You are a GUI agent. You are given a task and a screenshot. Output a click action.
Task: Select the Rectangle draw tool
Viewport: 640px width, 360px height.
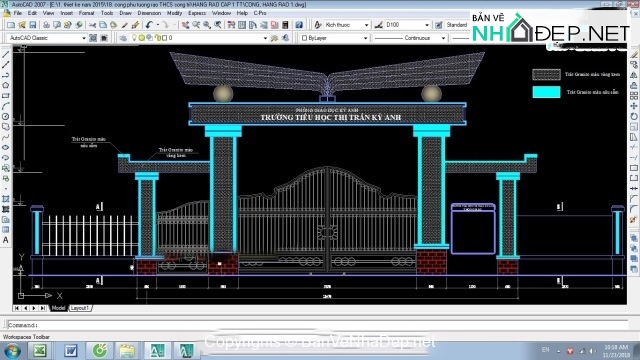point(5,96)
